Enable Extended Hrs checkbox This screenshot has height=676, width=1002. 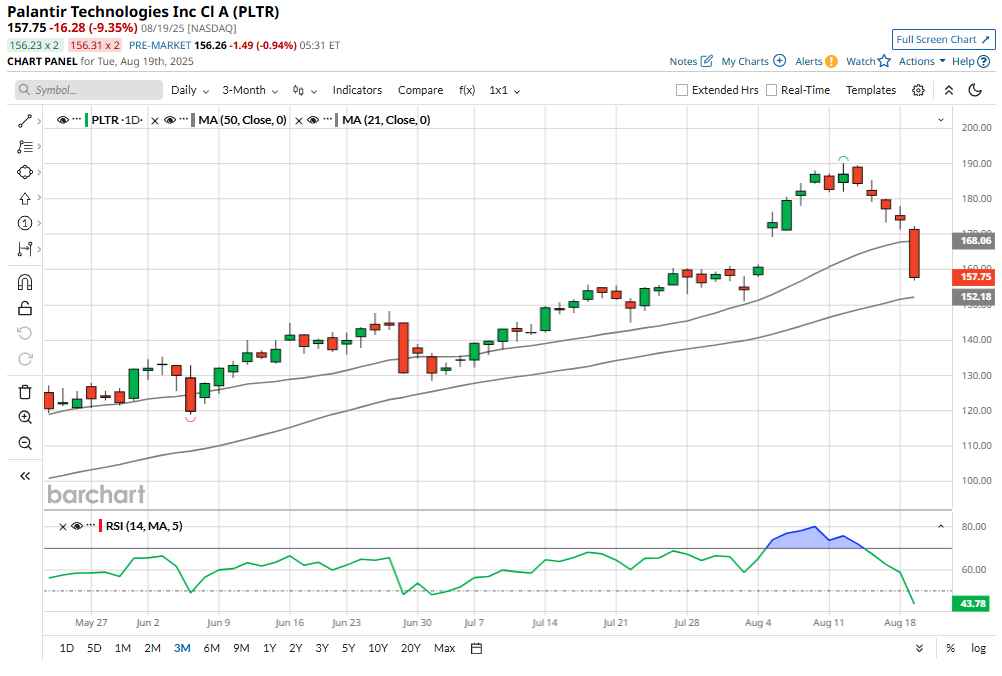[x=682, y=90]
